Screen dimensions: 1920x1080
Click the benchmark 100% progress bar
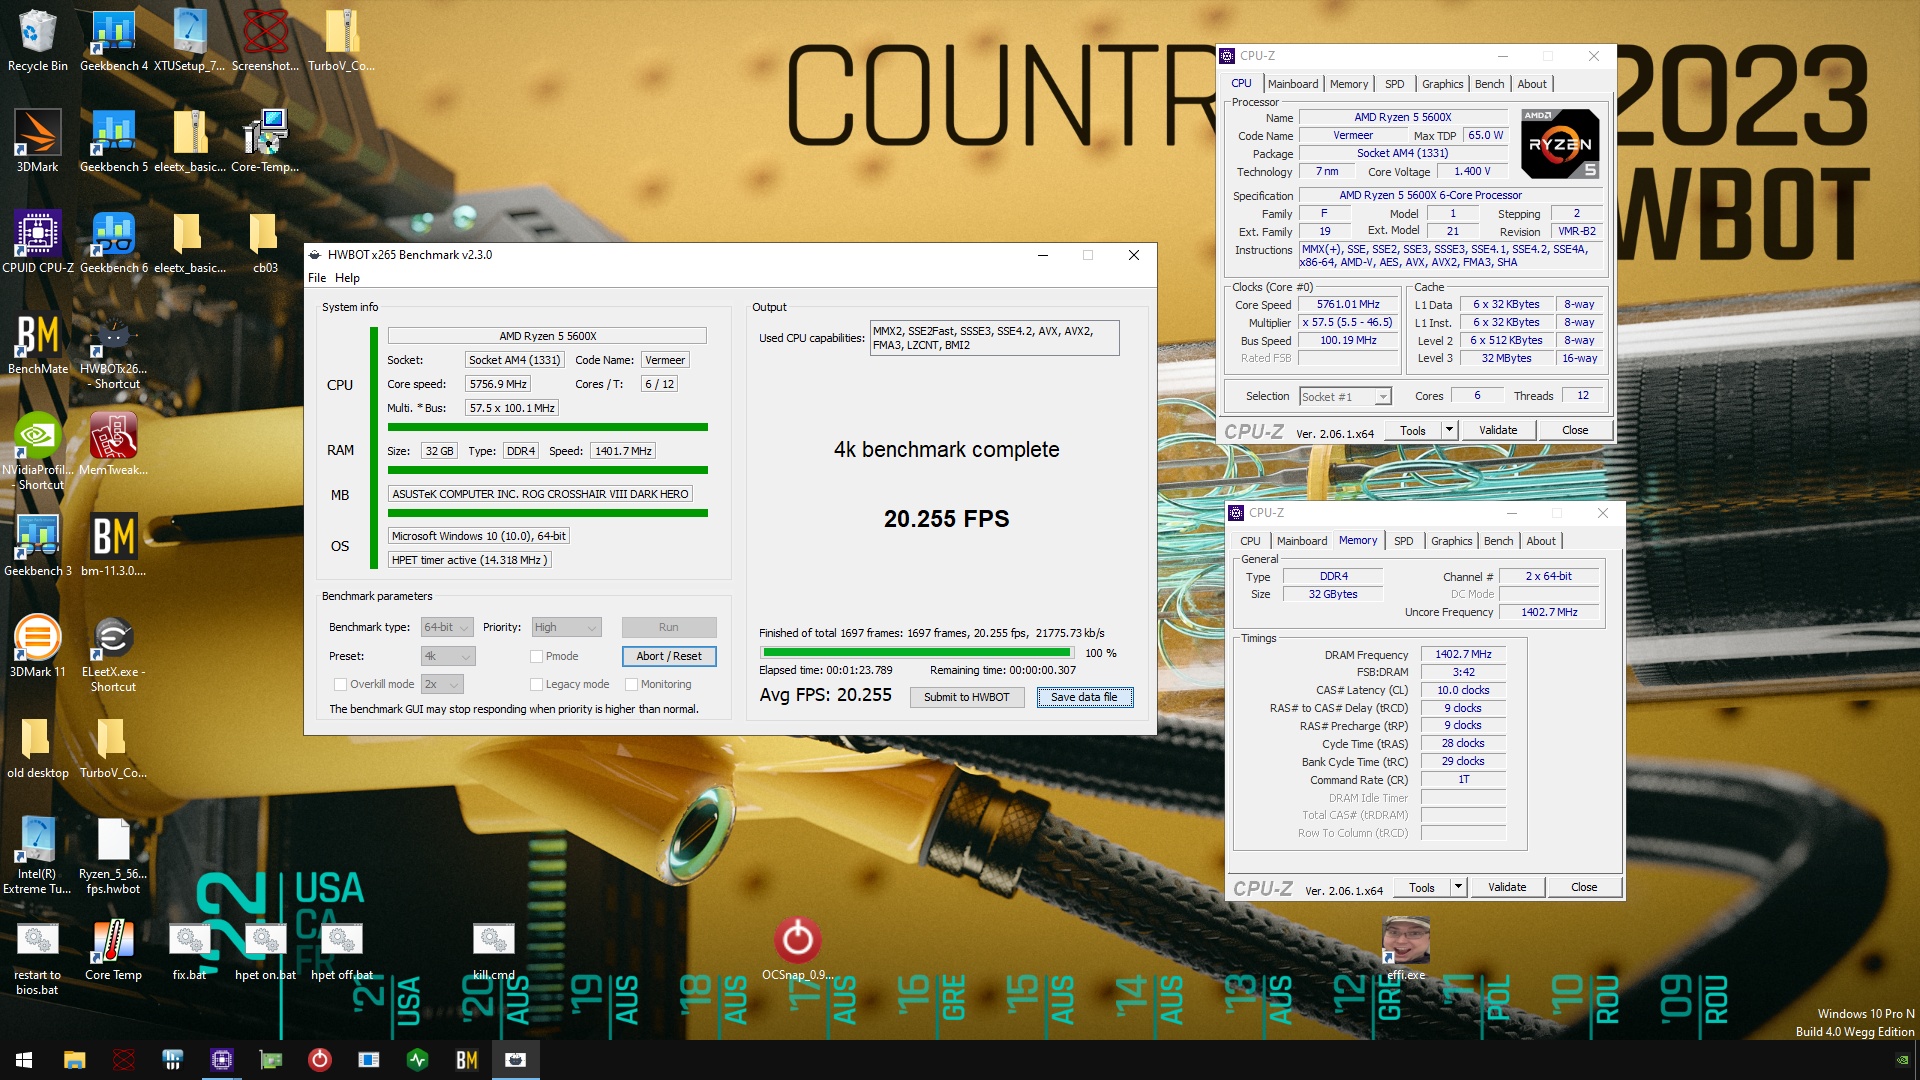pyautogui.click(x=915, y=653)
